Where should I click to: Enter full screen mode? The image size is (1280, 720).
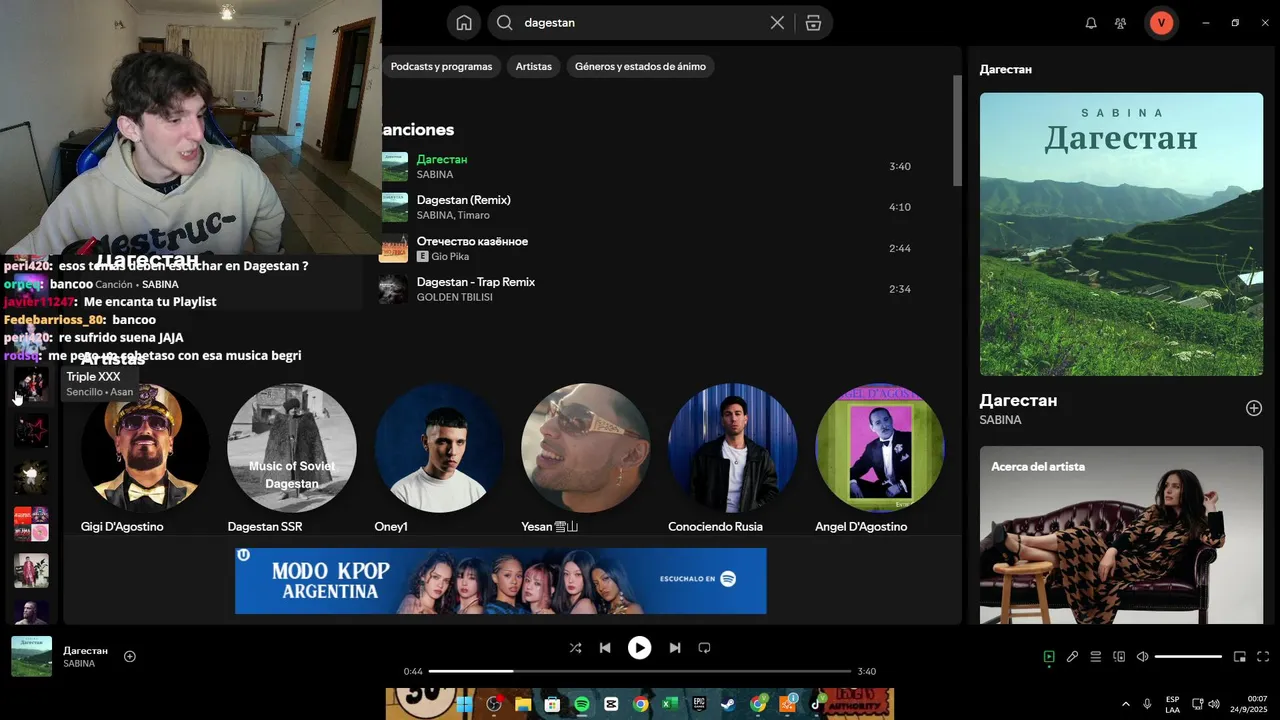[x=1263, y=657]
